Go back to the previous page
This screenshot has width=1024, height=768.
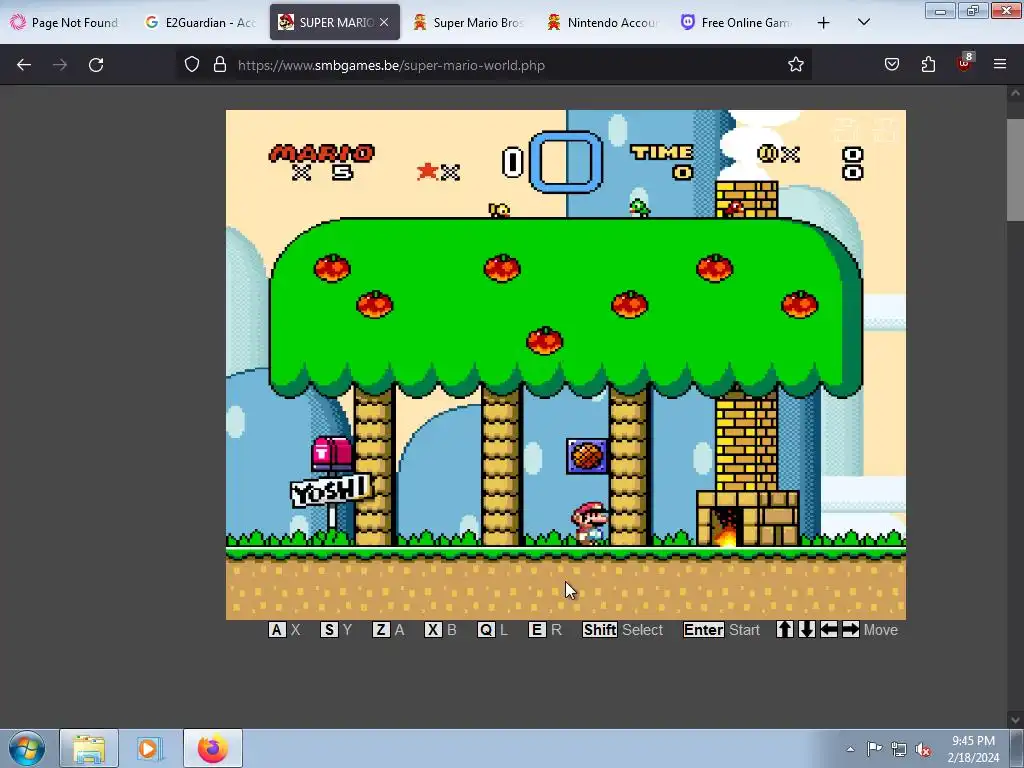pos(24,65)
